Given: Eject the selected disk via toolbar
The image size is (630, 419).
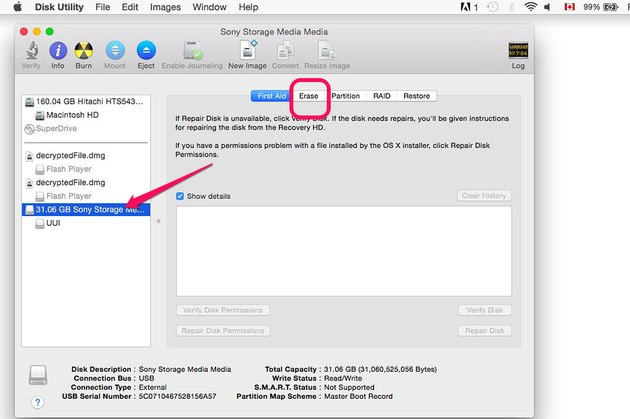Looking at the screenshot, I should (x=146, y=51).
